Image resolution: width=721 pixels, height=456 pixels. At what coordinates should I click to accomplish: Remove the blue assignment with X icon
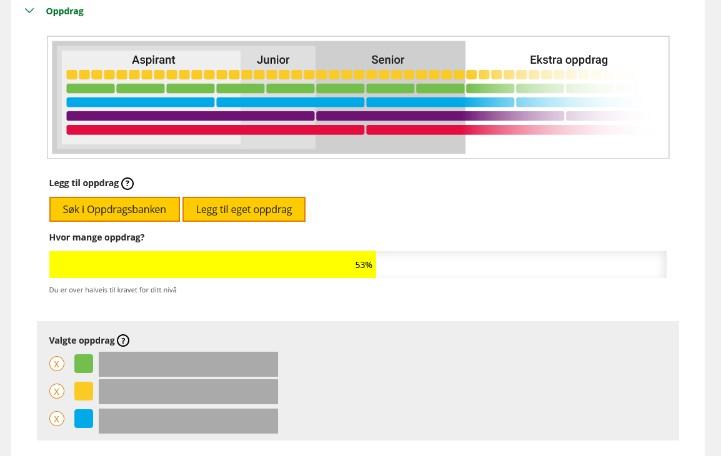click(x=57, y=418)
